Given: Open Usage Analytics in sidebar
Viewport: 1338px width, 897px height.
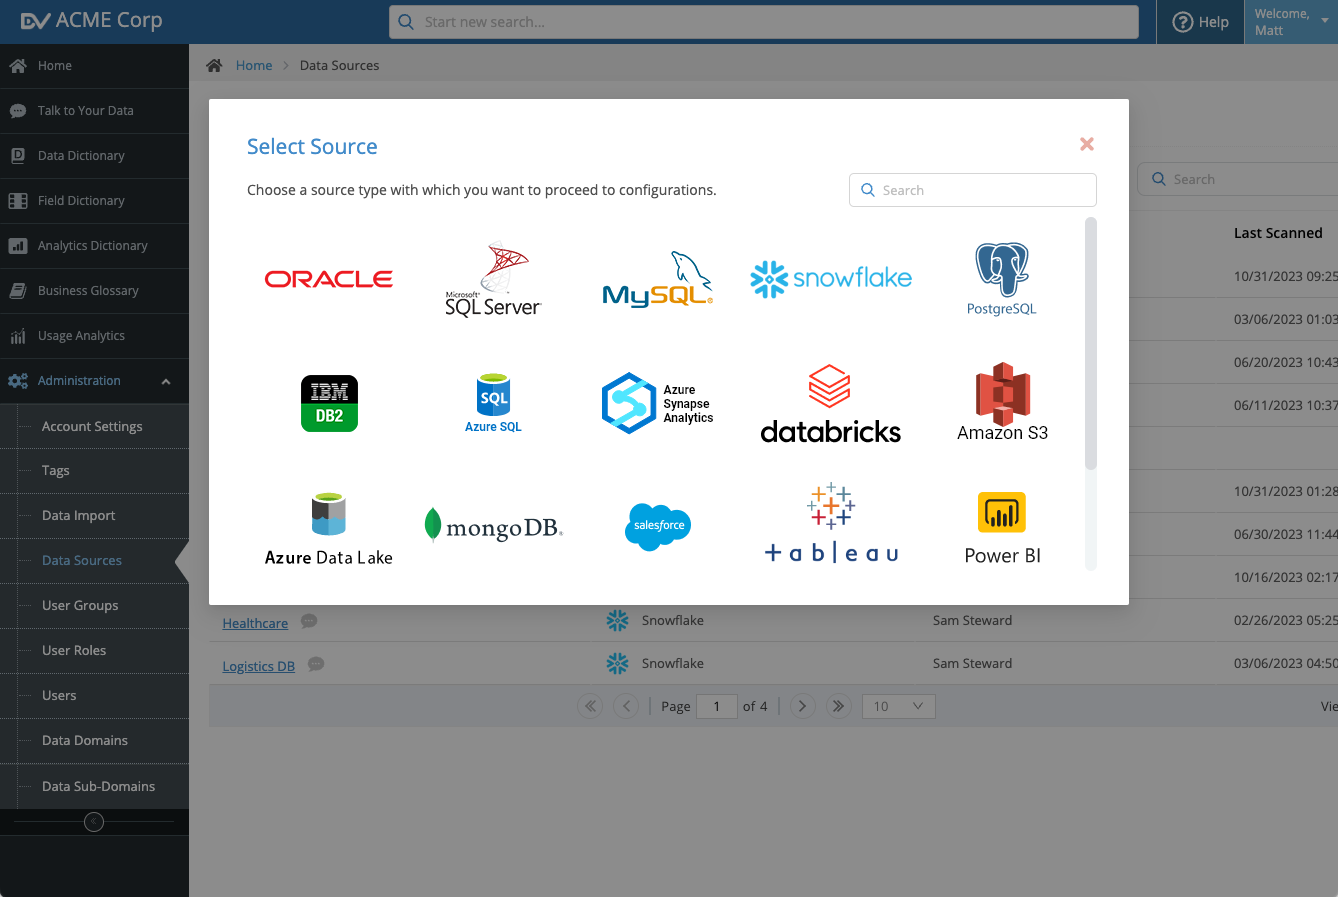Looking at the screenshot, I should click(x=94, y=336).
